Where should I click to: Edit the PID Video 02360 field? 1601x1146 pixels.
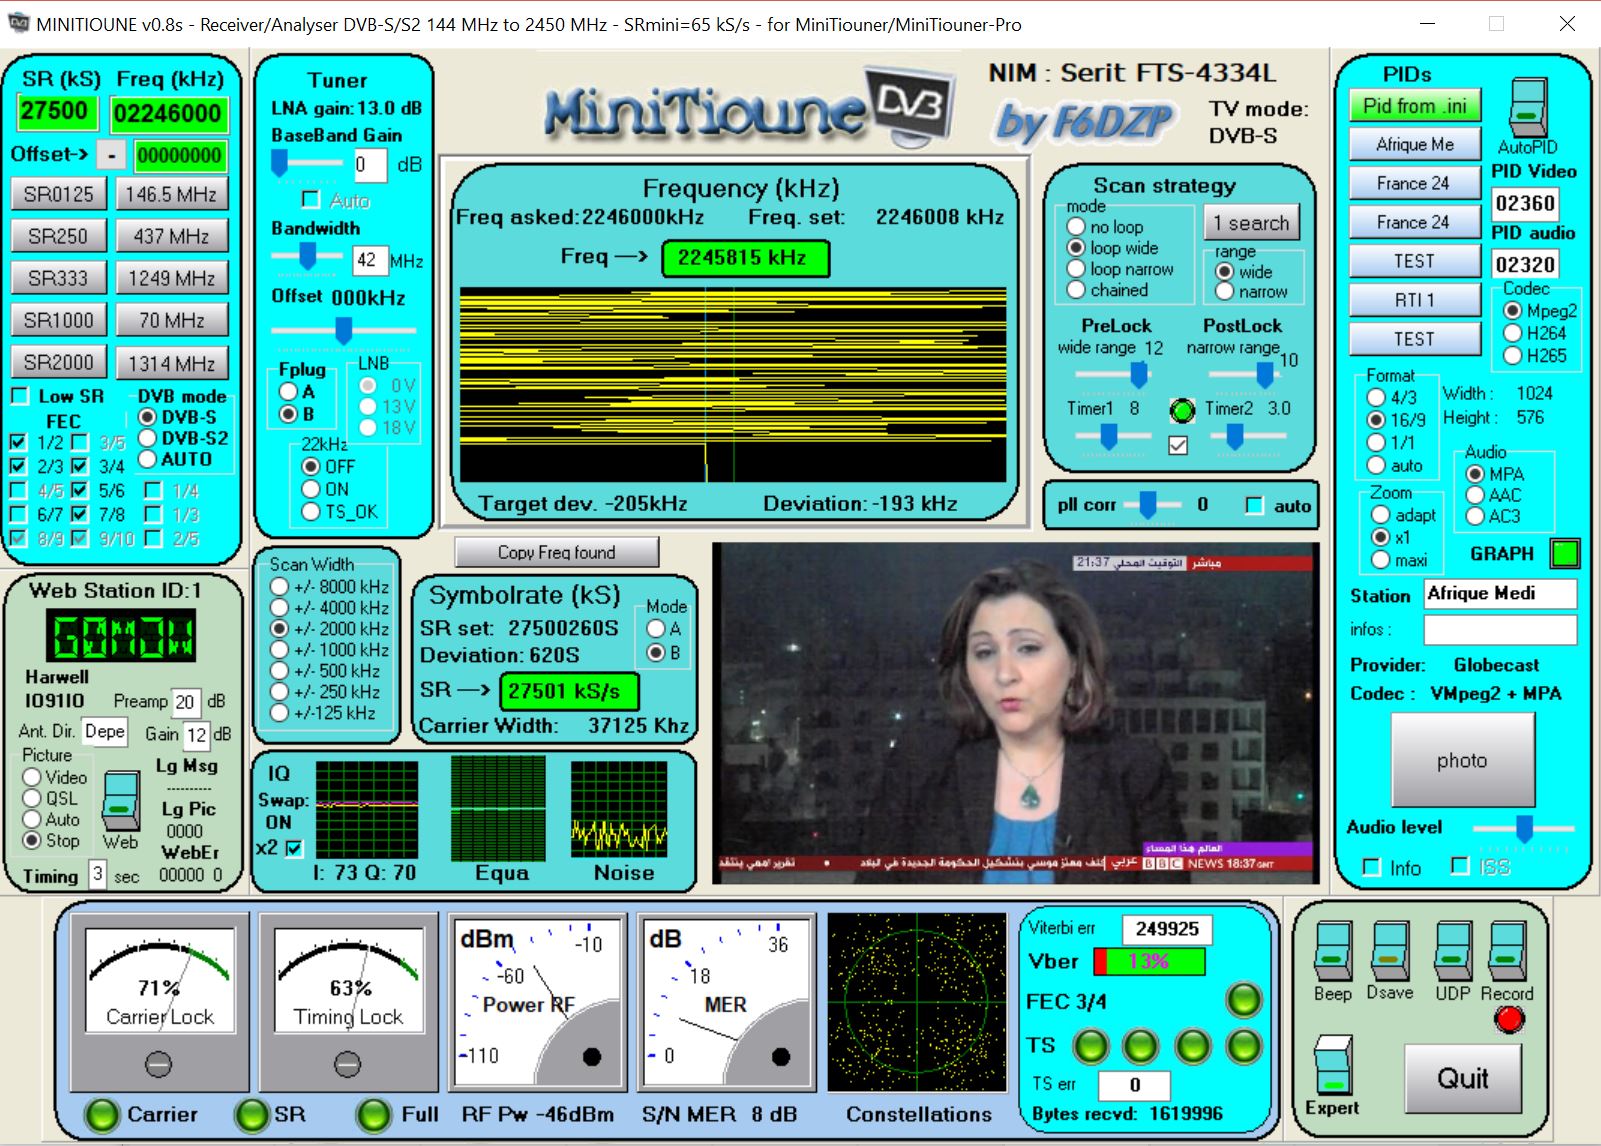click(1525, 204)
